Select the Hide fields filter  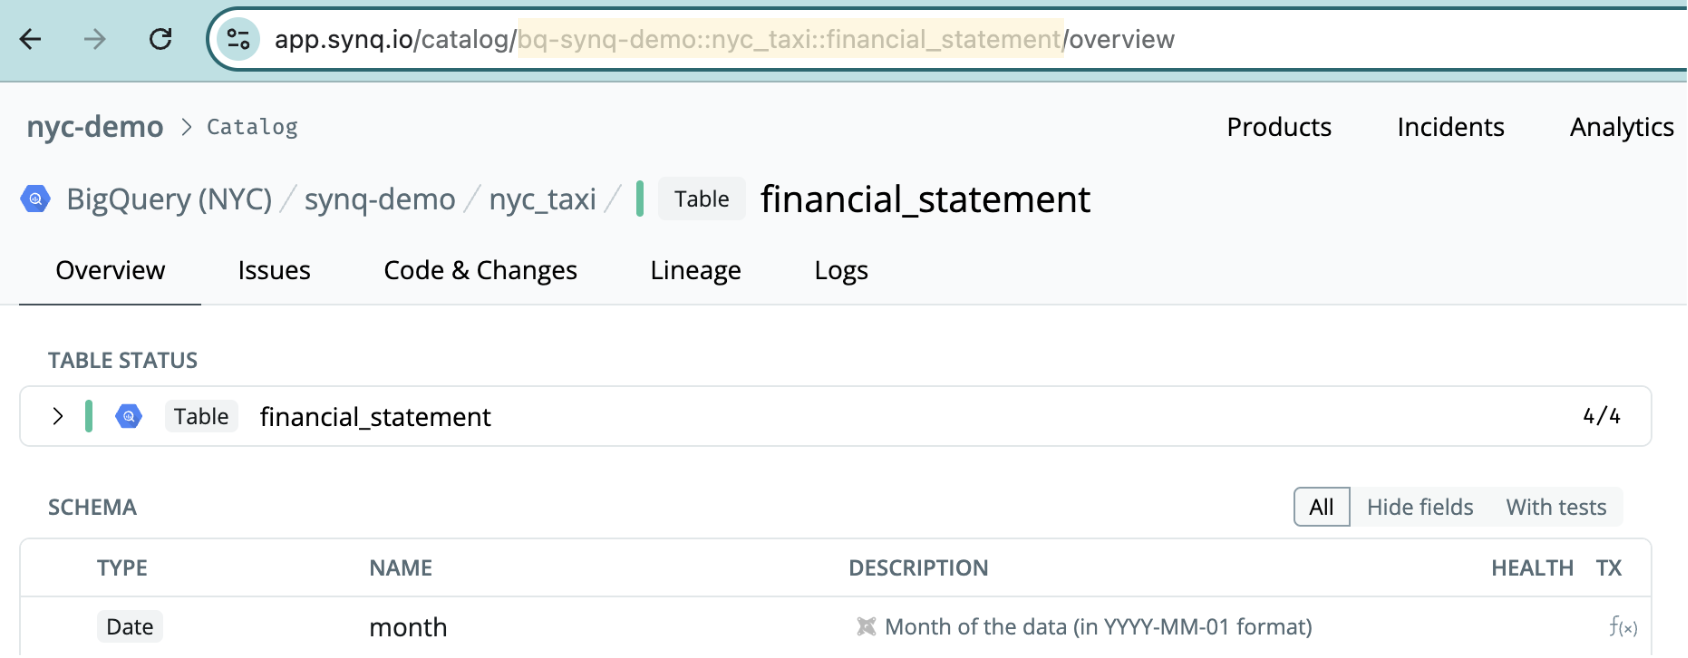click(1420, 507)
